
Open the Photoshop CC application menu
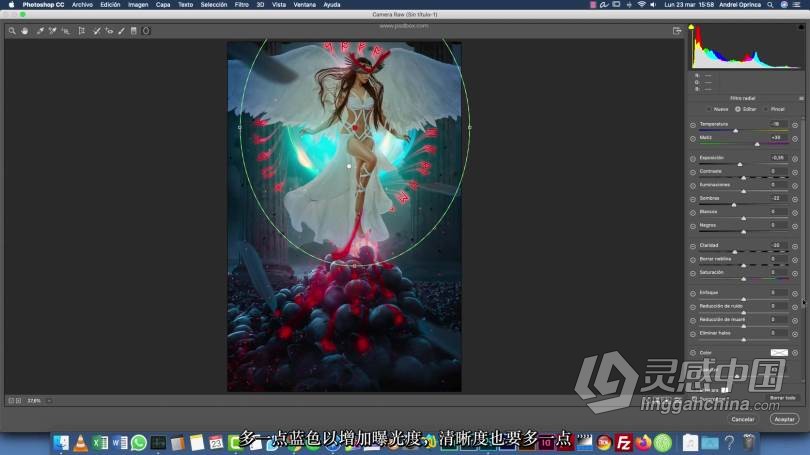[x=43, y=5]
